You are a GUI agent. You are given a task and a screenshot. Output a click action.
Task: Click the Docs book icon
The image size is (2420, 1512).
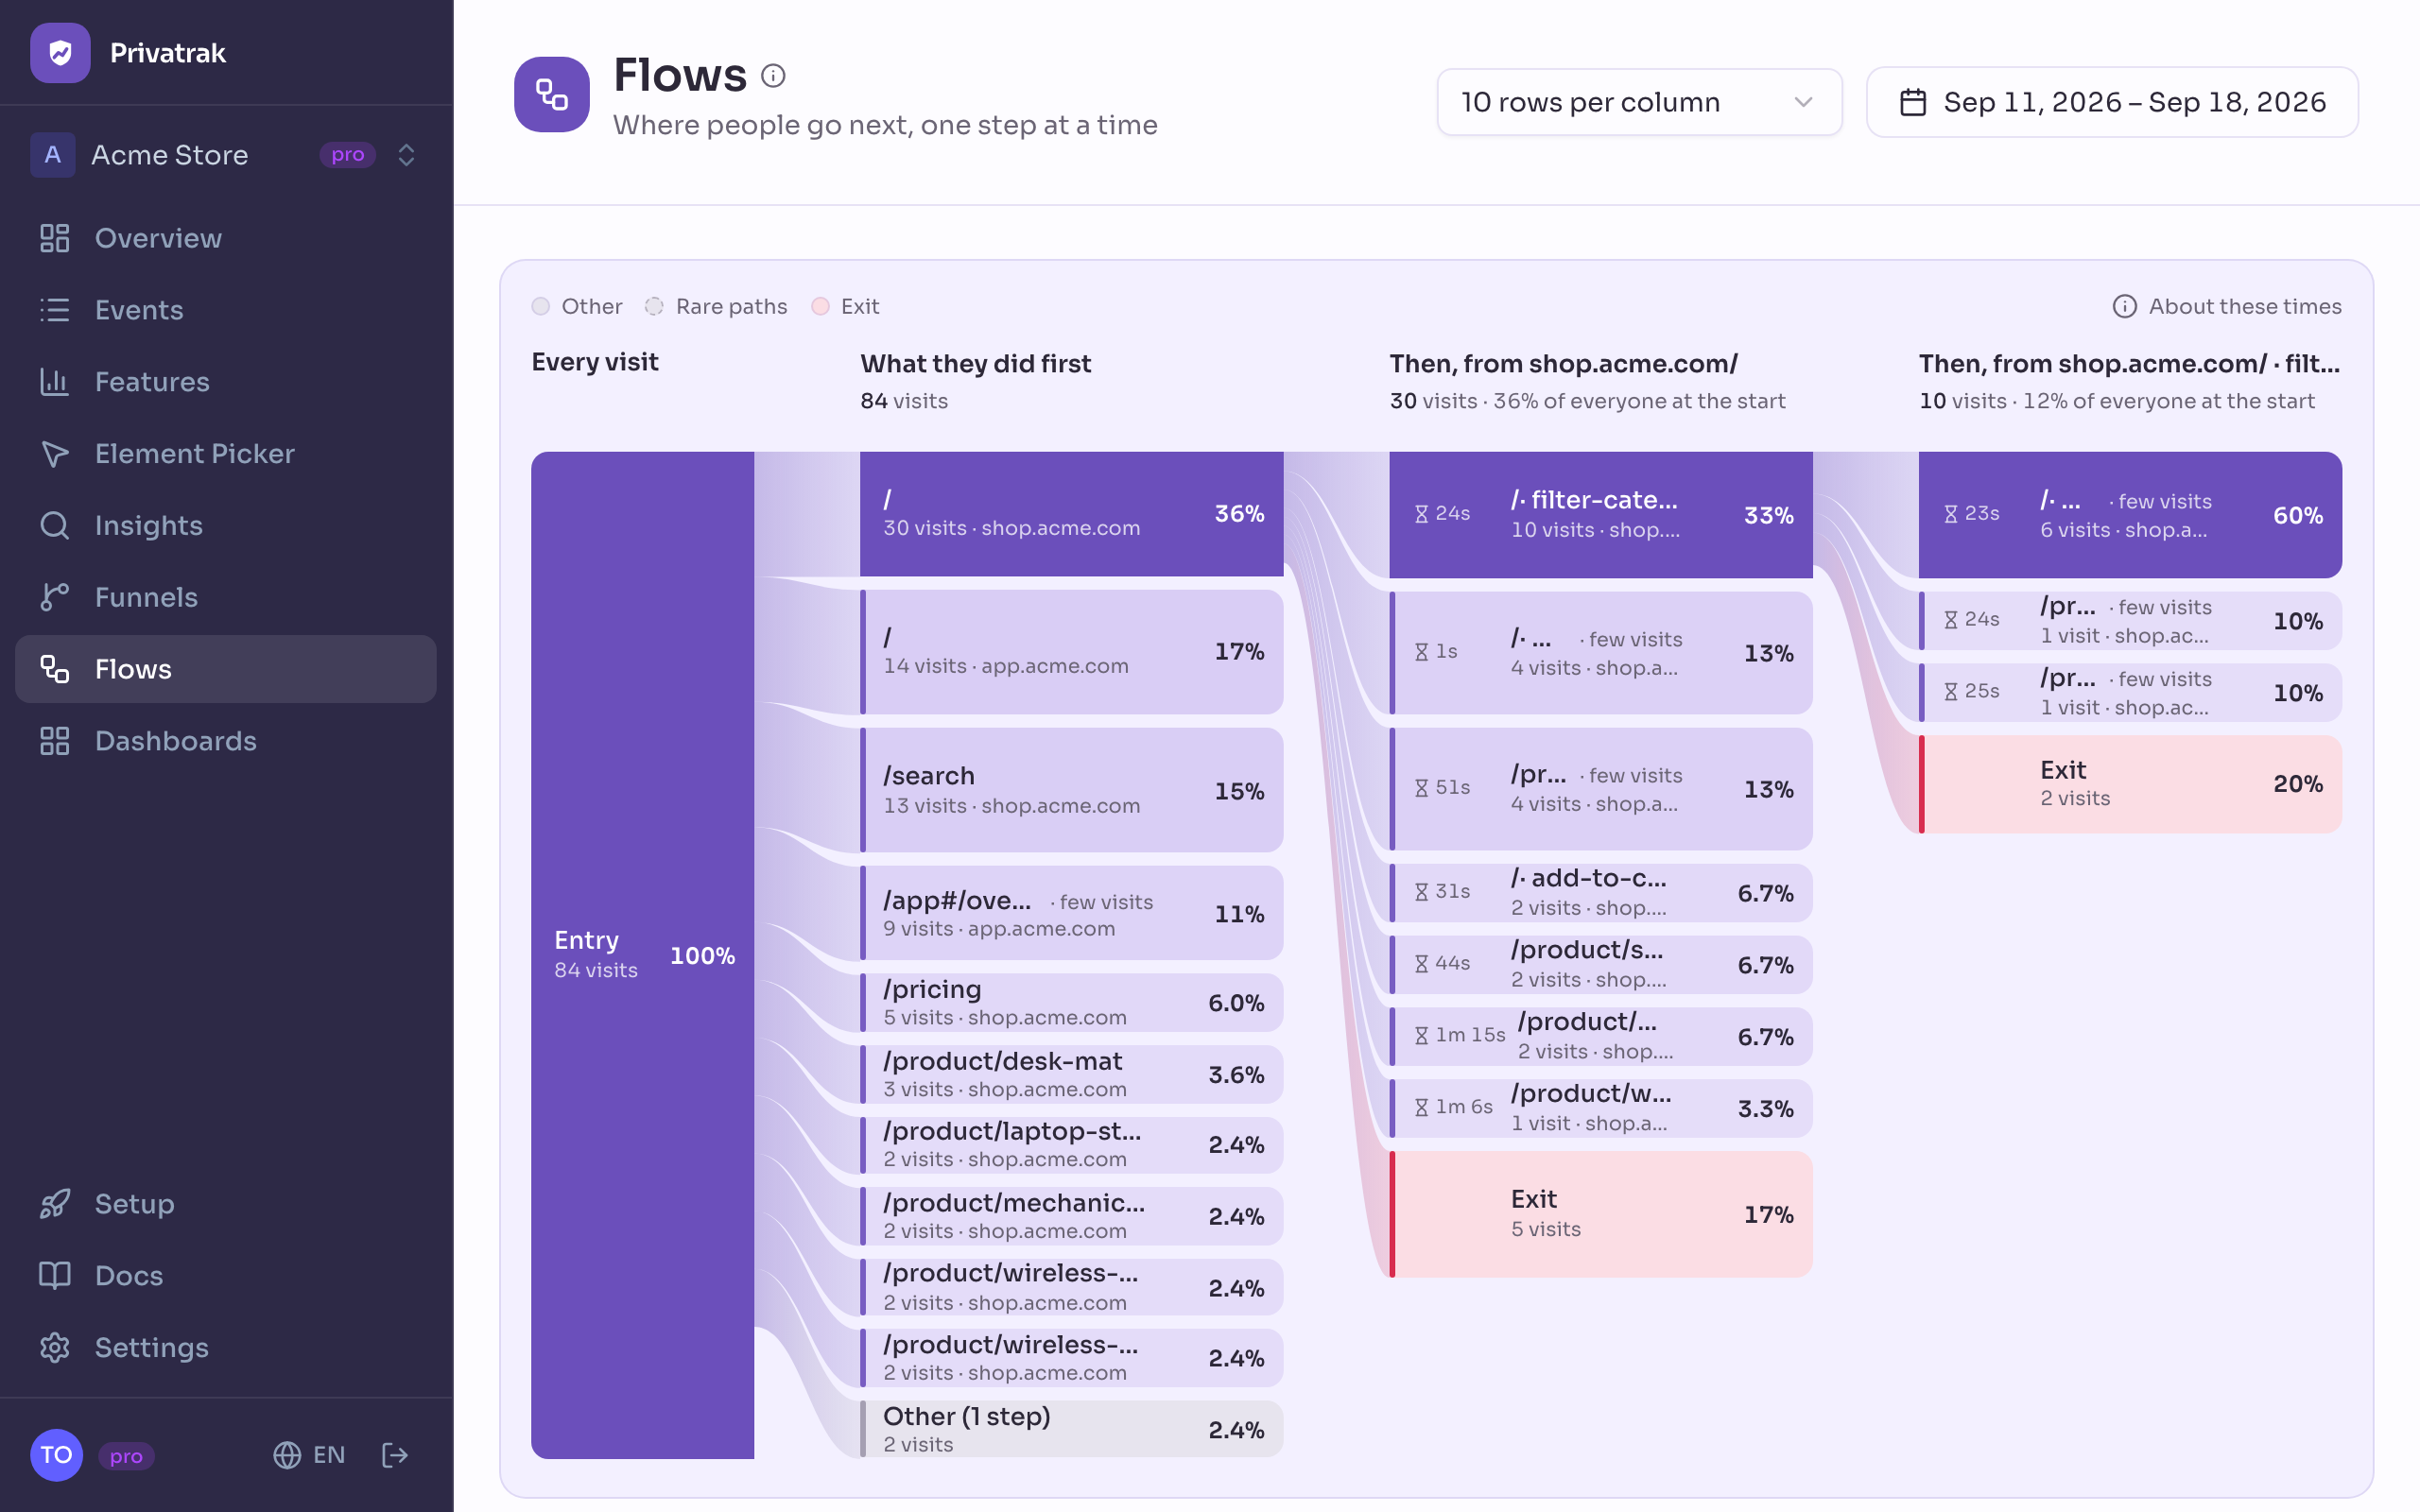point(54,1276)
